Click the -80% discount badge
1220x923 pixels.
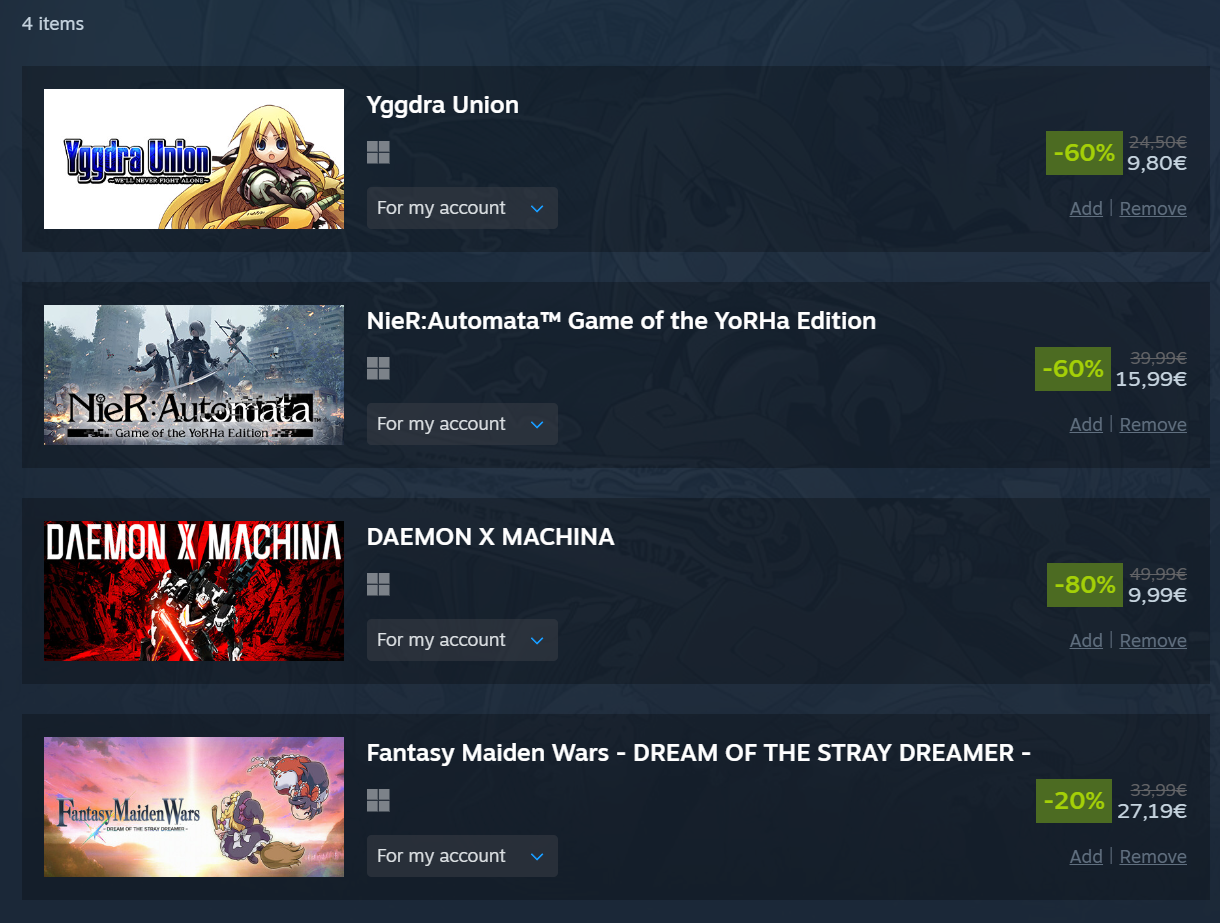click(1085, 585)
